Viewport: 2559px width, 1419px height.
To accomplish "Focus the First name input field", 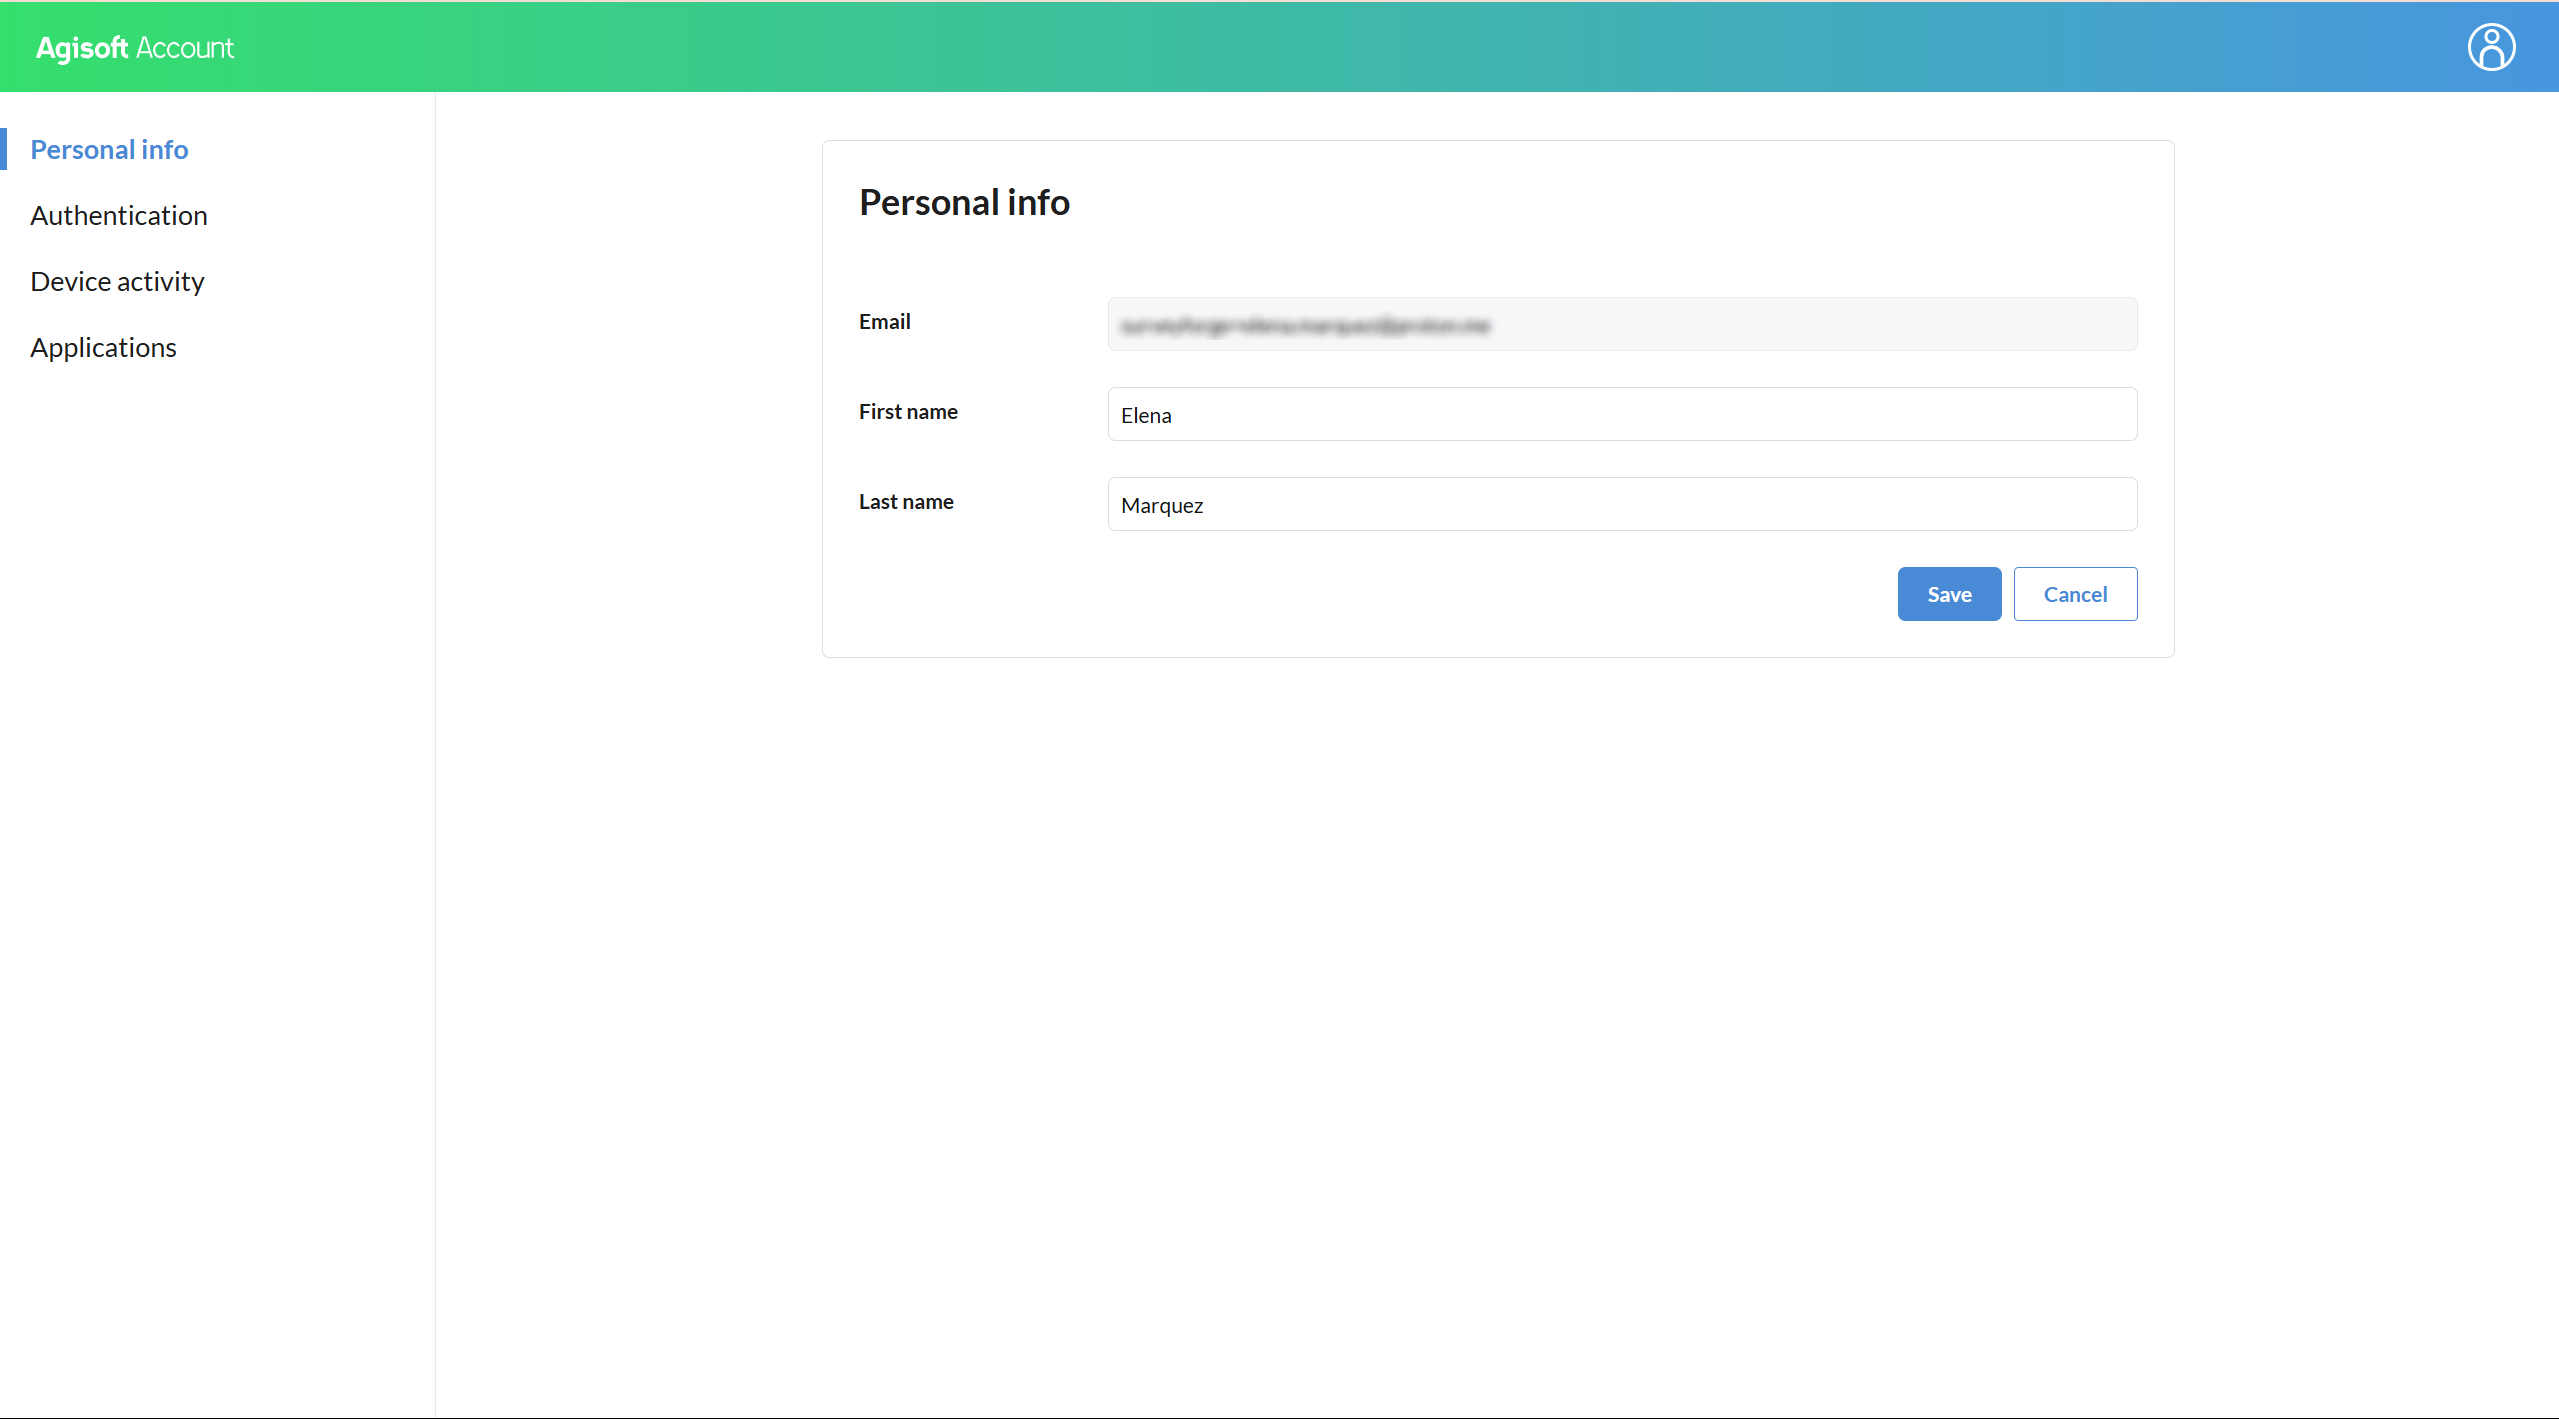I will (1621, 414).
